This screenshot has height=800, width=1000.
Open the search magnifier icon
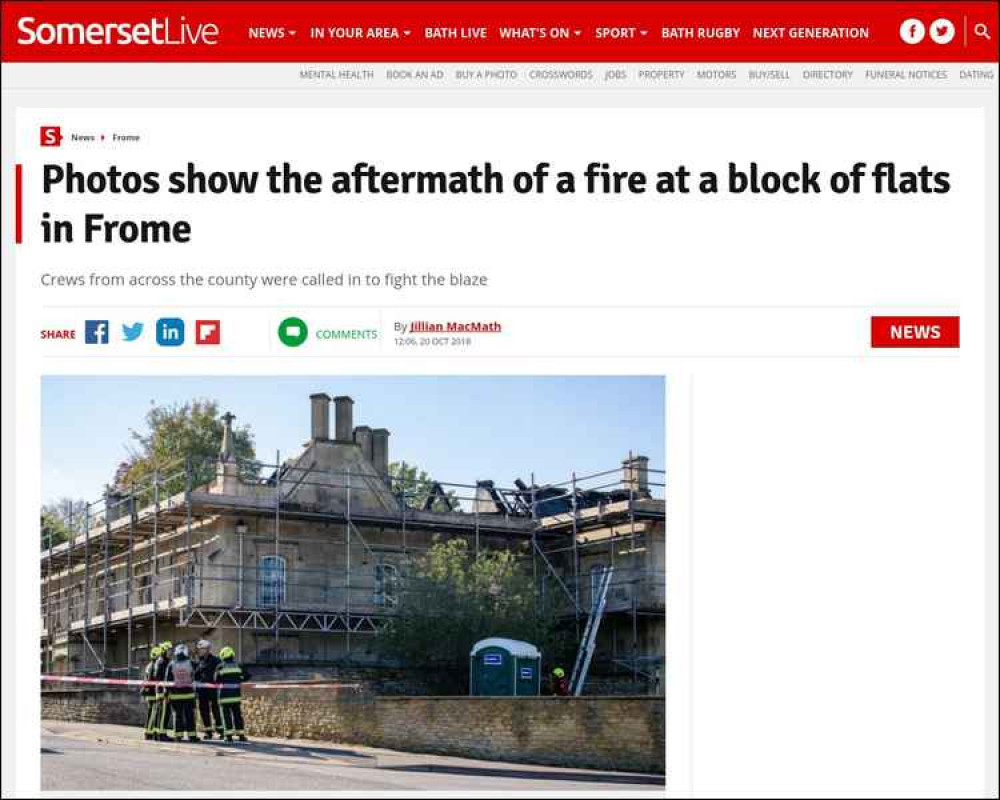[x=982, y=31]
